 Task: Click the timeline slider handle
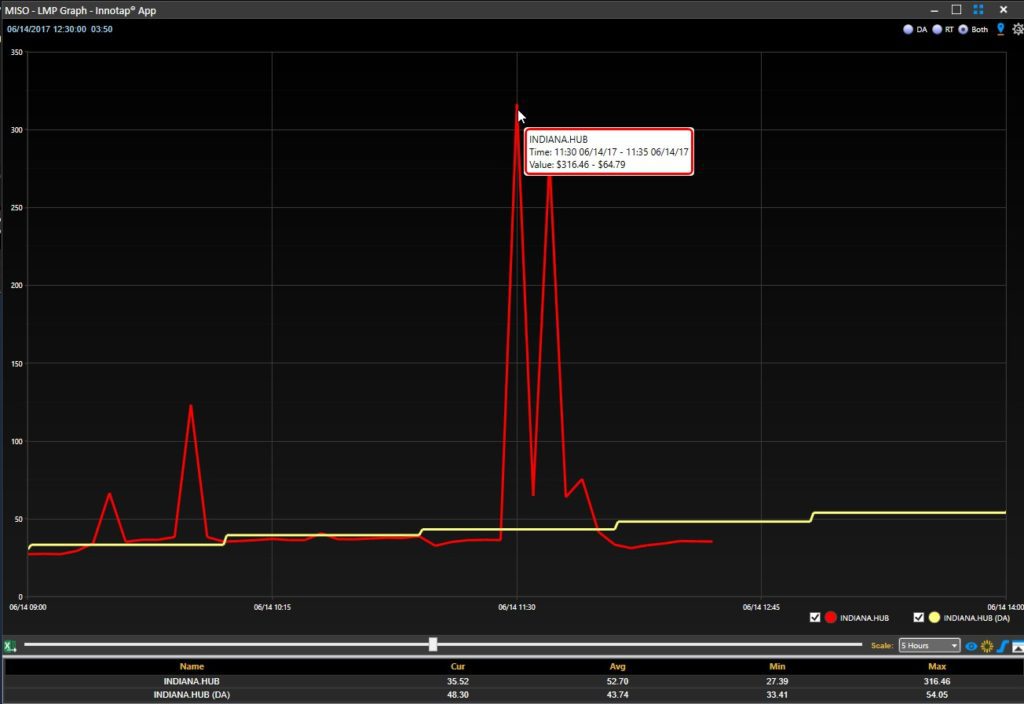[x=433, y=645]
